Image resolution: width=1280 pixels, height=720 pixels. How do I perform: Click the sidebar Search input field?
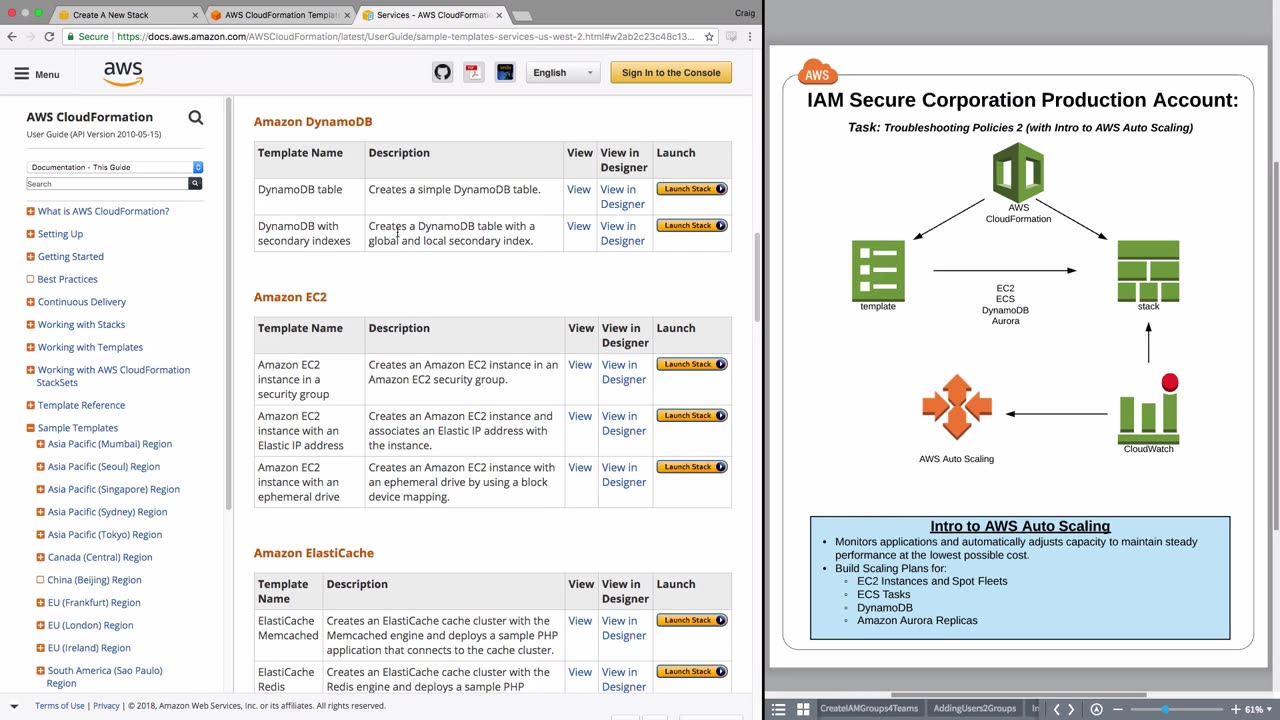(x=107, y=184)
